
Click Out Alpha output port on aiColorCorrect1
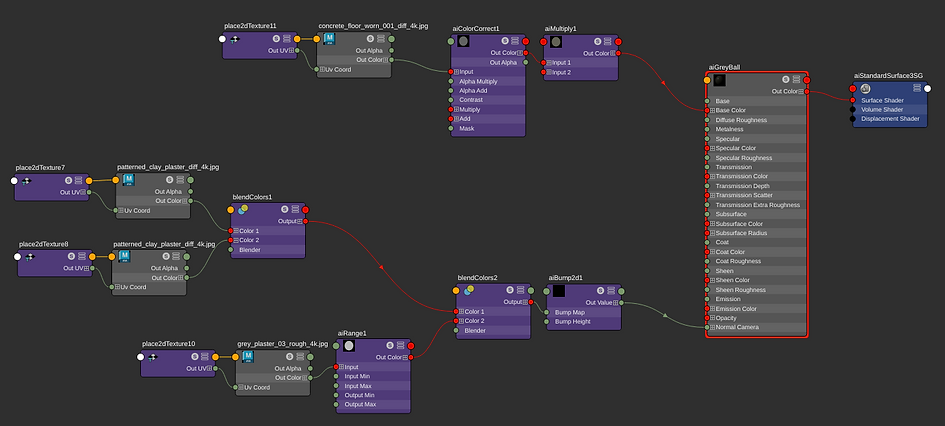point(526,62)
